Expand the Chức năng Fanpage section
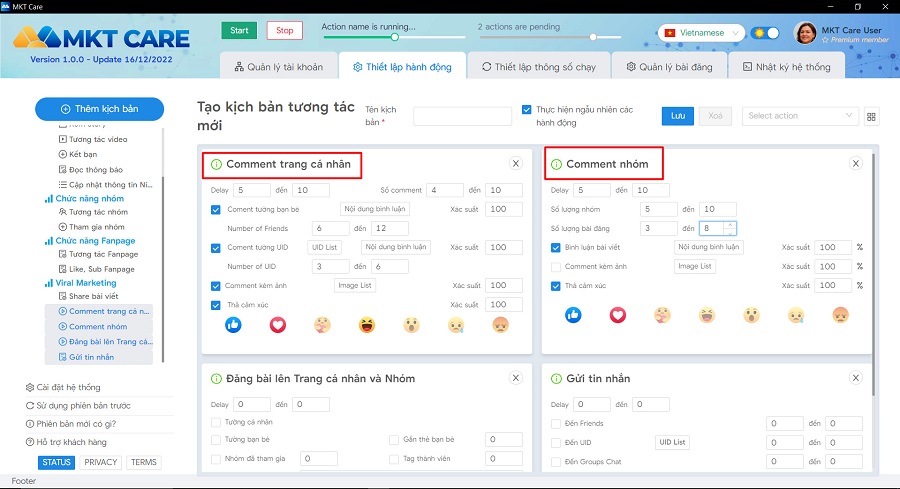Screen dimensions: 900x489 click(90, 241)
